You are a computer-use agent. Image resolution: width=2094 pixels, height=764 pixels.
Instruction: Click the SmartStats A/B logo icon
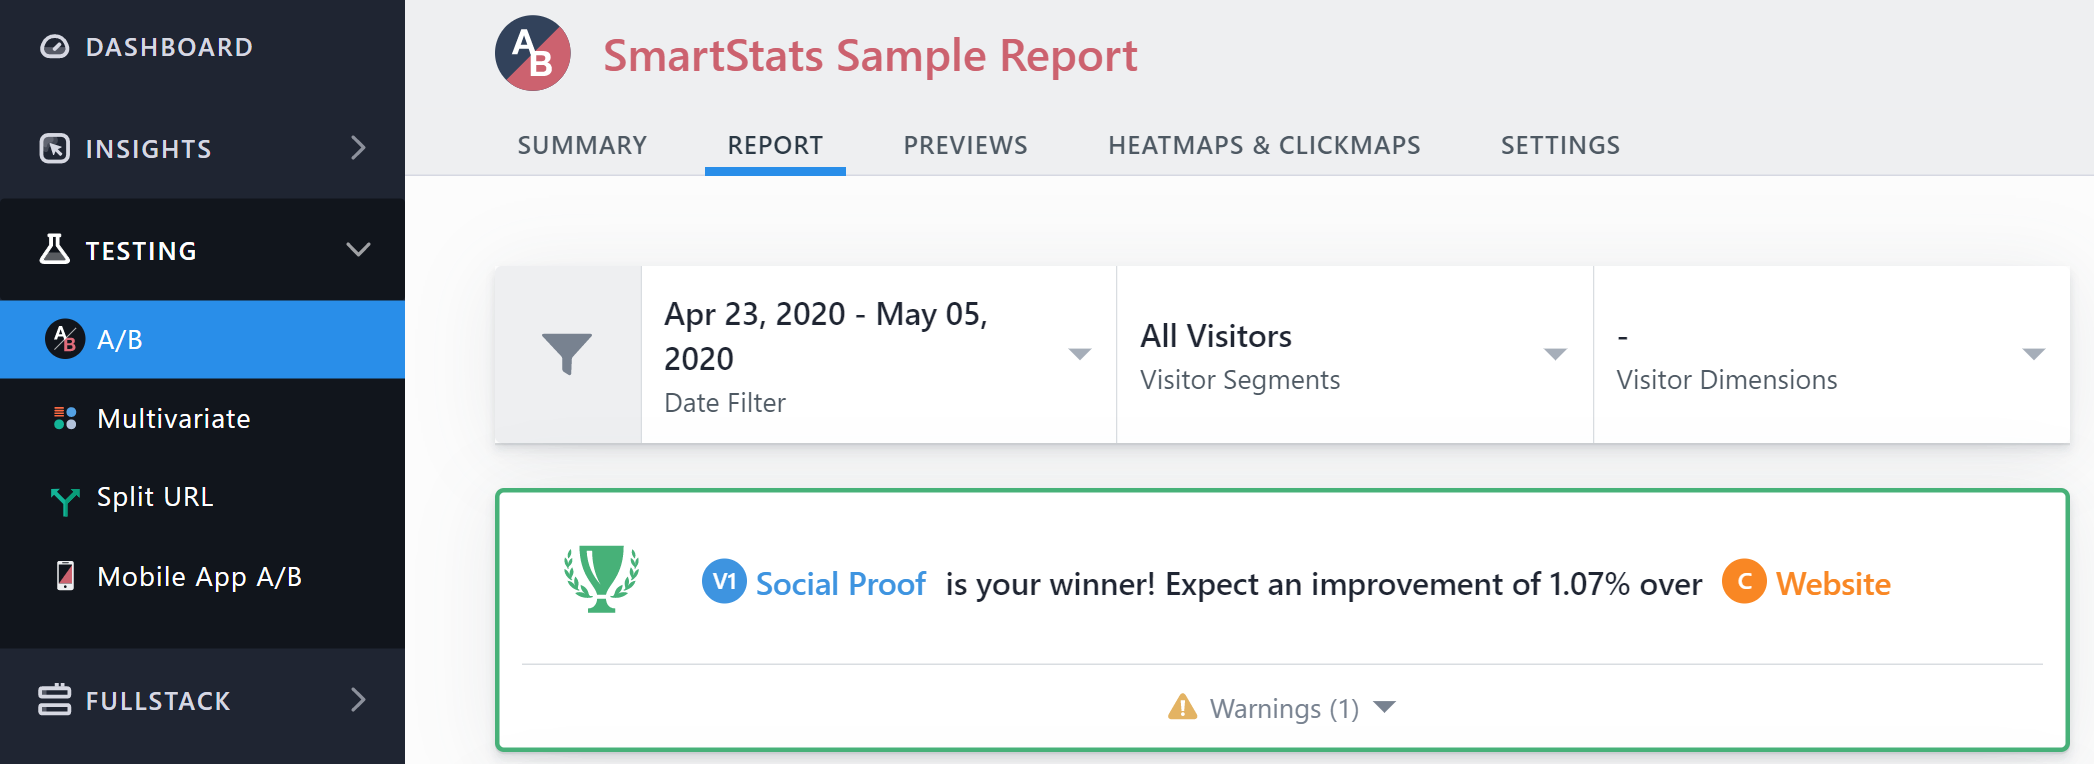(x=533, y=53)
